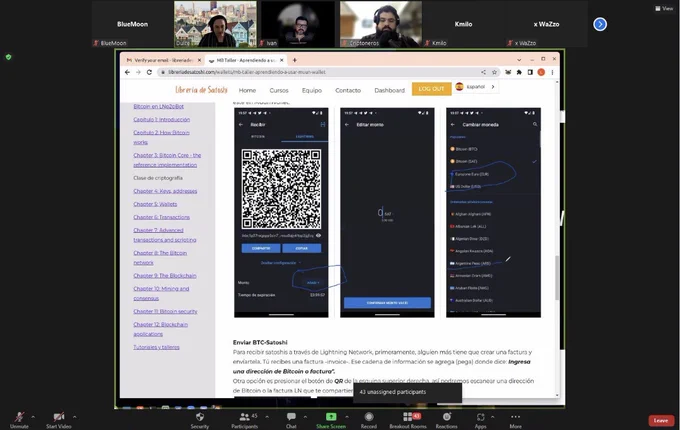Open Chapter 11: Bitcoin security link
The height and width of the screenshot is (430, 680).
click(165, 311)
